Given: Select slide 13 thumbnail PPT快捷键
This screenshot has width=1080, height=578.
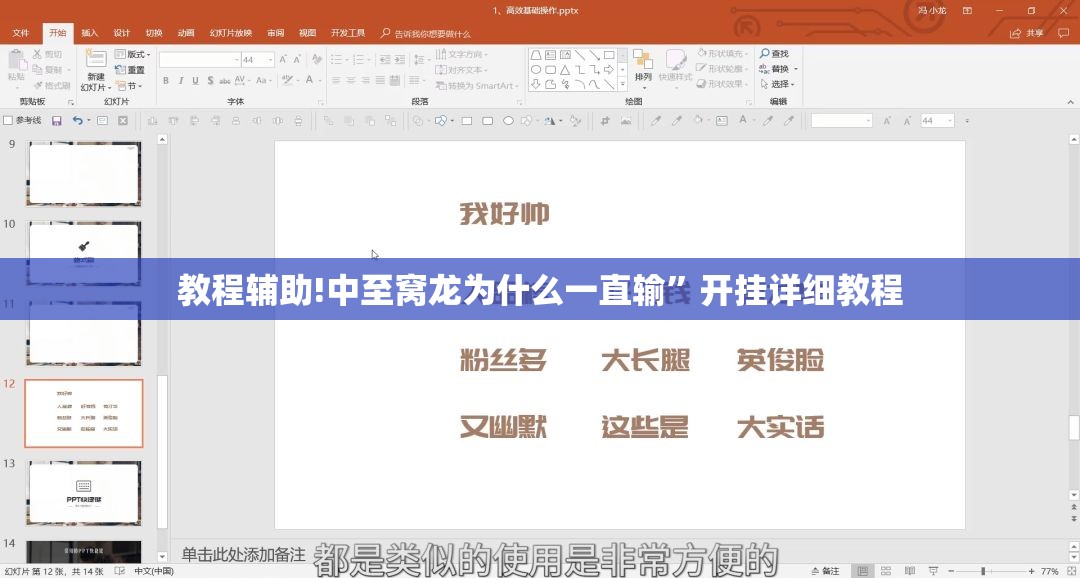Looking at the screenshot, I should point(84,493).
